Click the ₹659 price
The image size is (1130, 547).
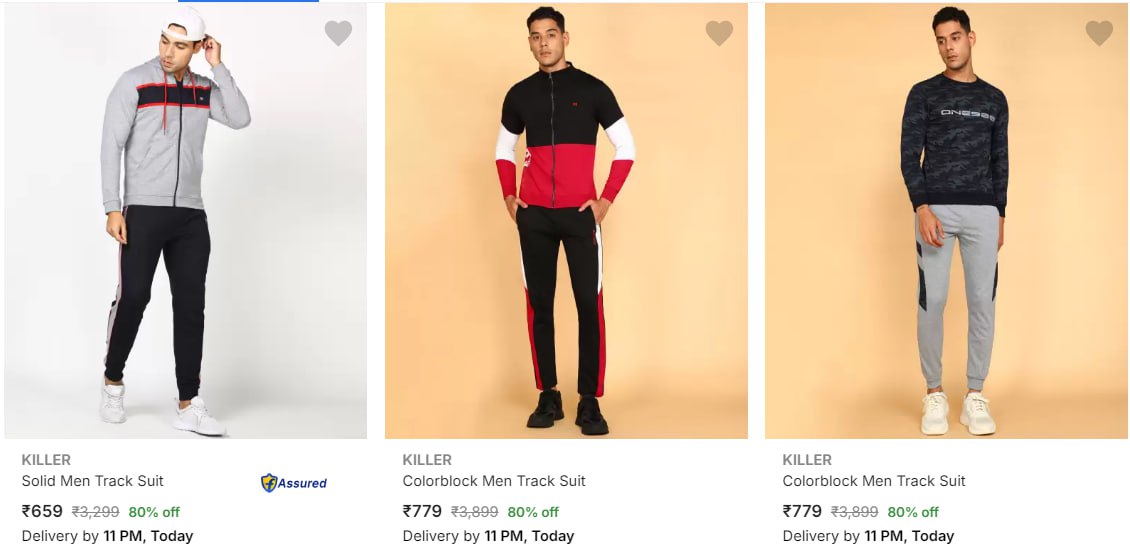click(42, 511)
